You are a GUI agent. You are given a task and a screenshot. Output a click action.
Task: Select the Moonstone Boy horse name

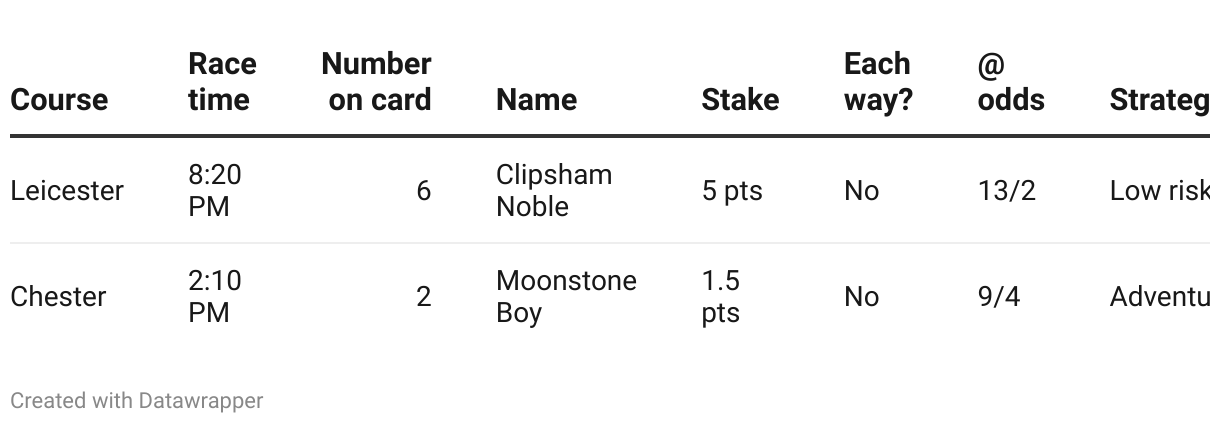click(x=566, y=297)
